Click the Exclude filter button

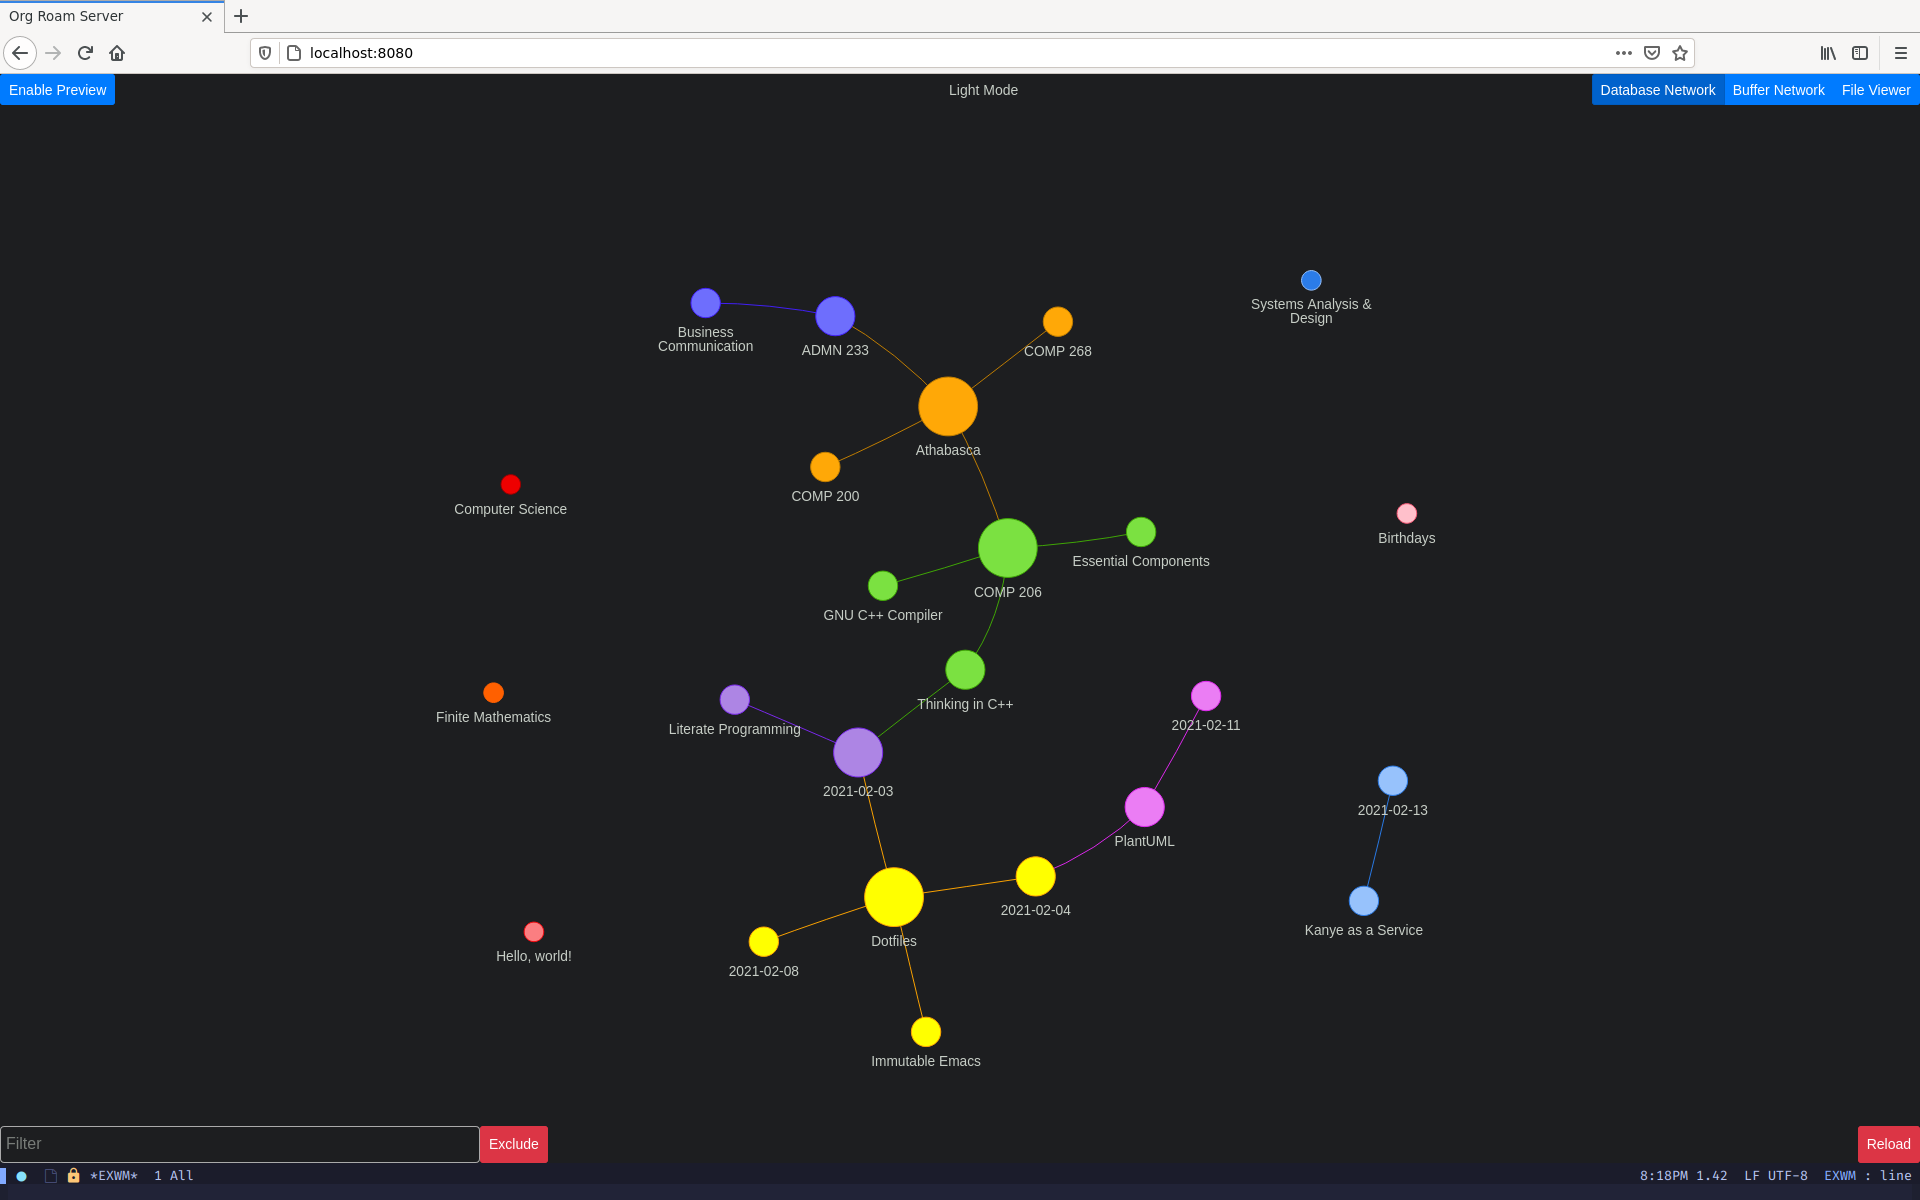click(511, 1143)
